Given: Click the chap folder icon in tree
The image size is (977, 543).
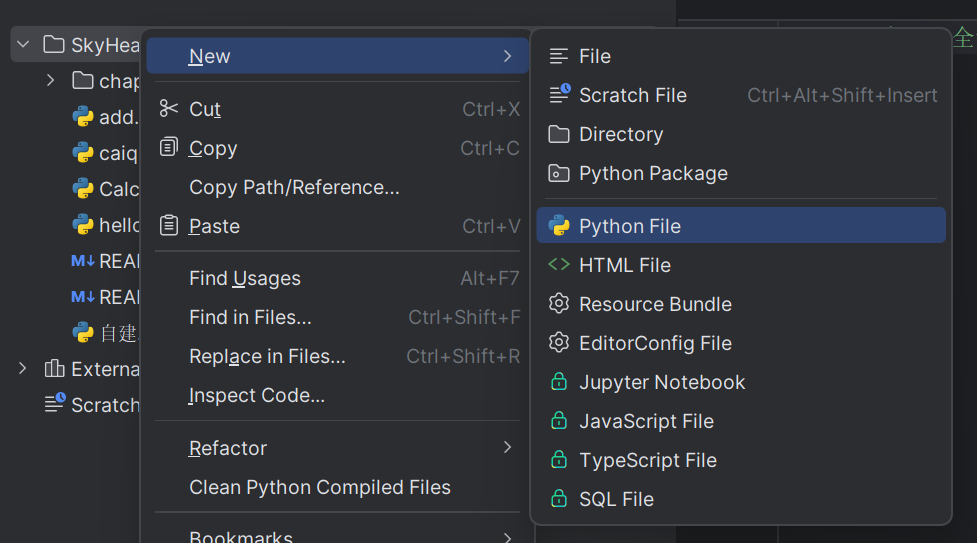Looking at the screenshot, I should click(82, 80).
